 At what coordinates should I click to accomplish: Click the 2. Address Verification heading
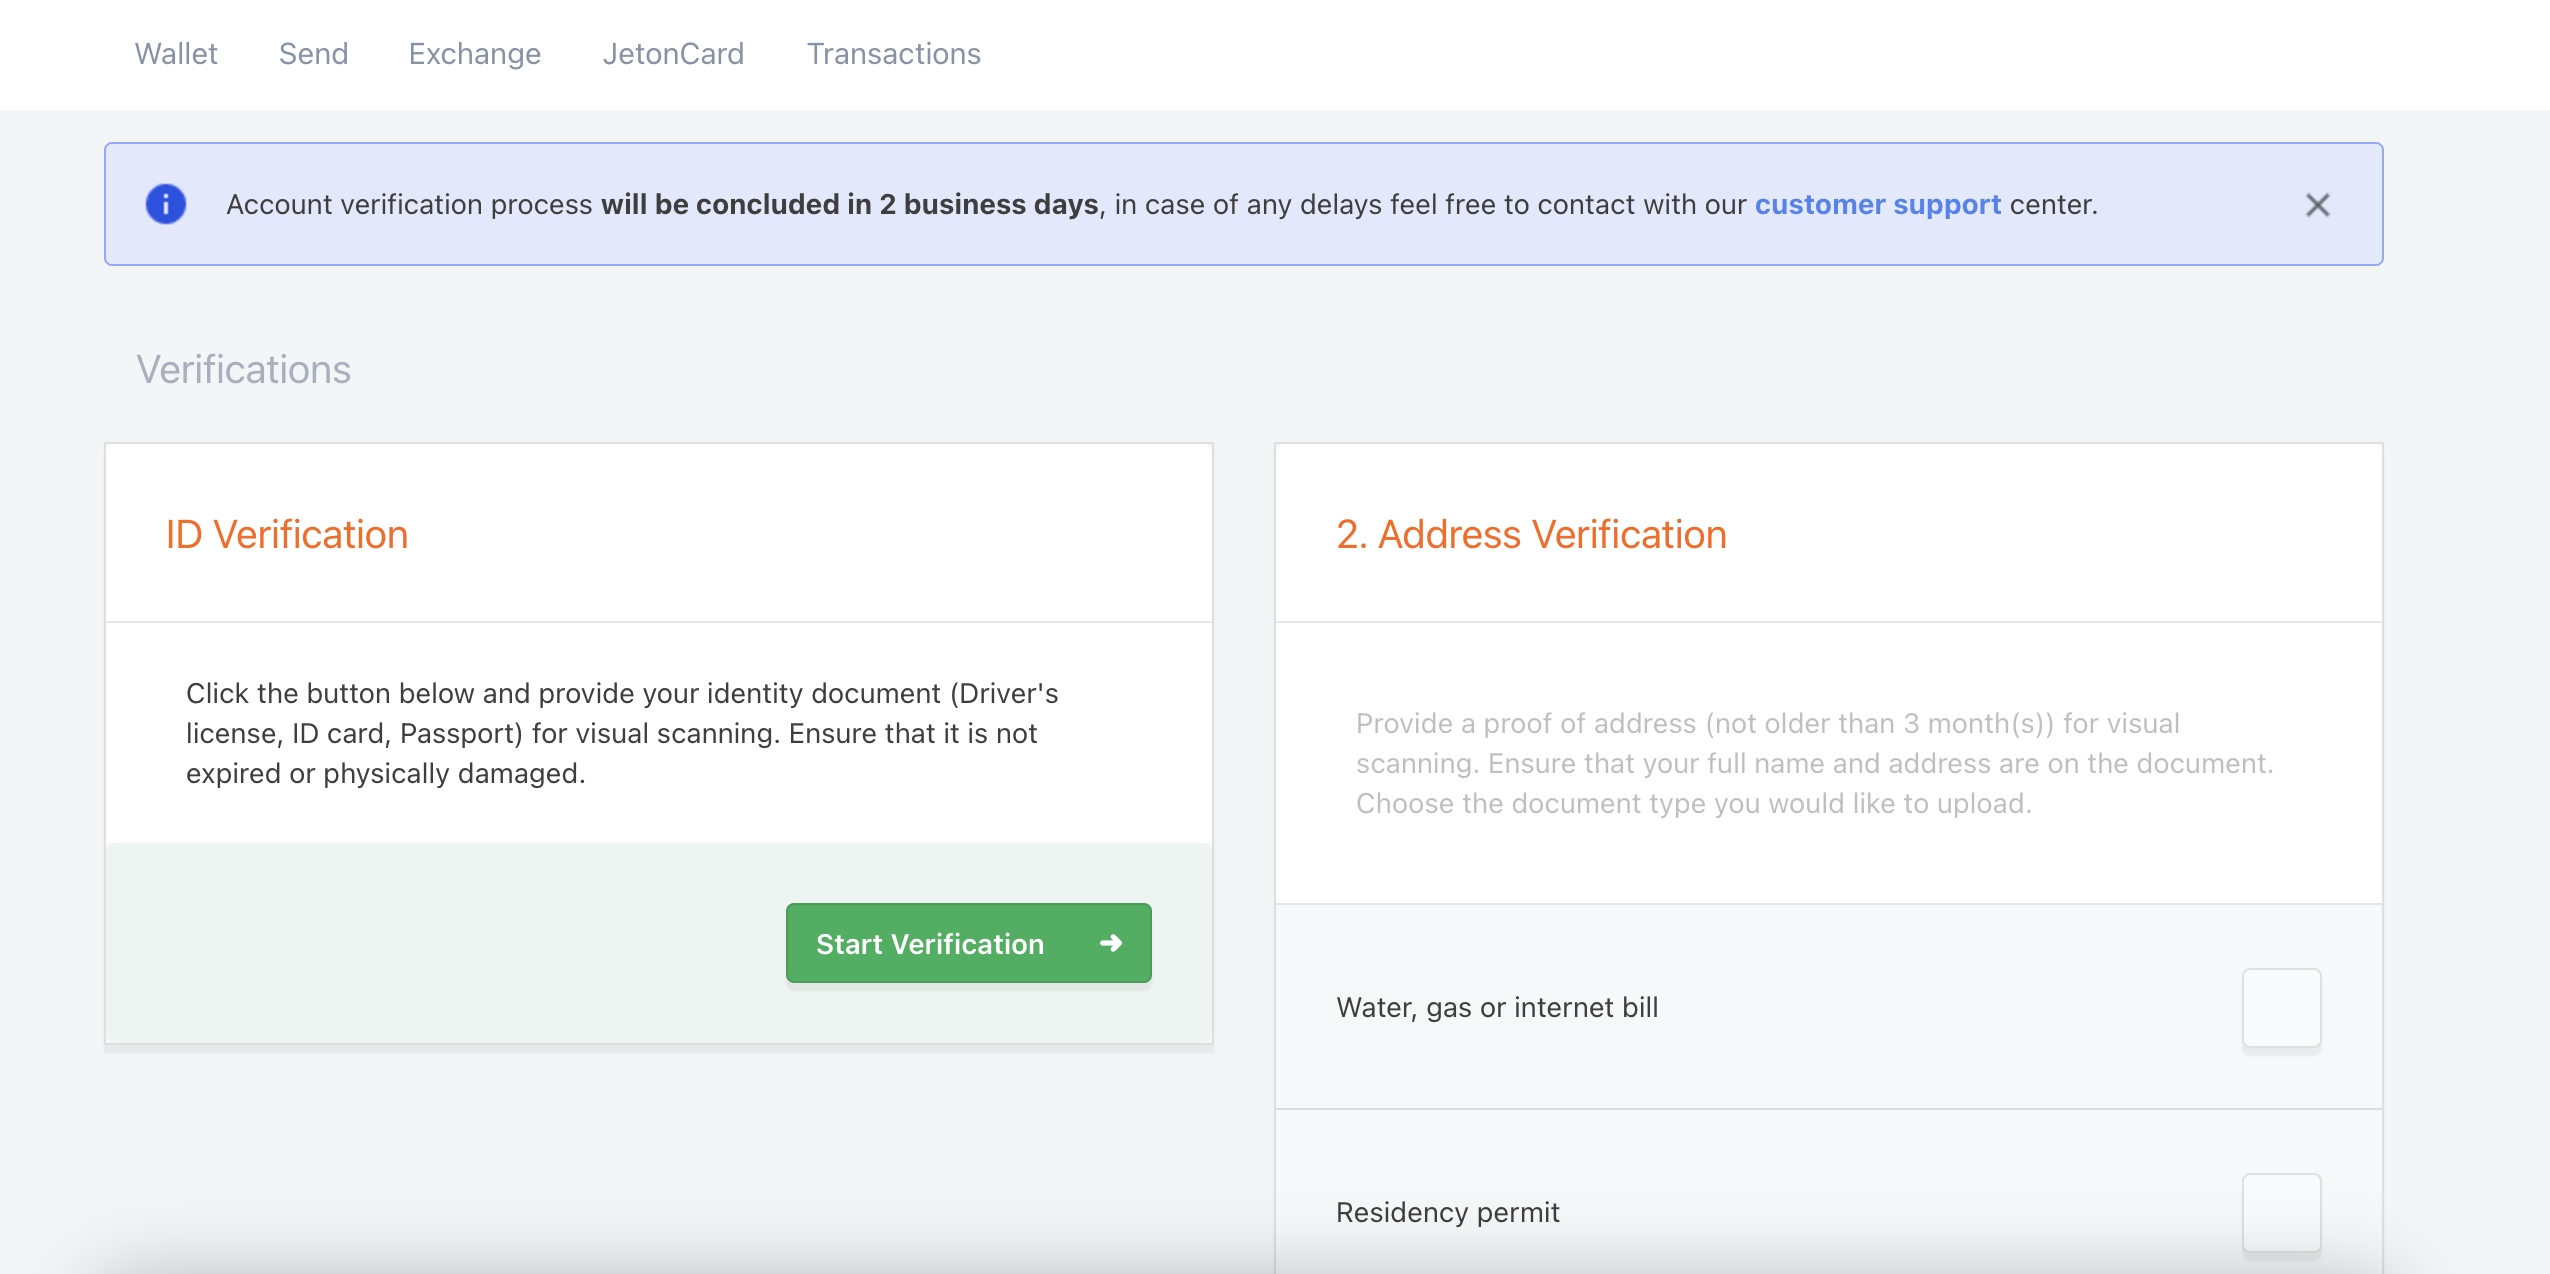click(1531, 534)
